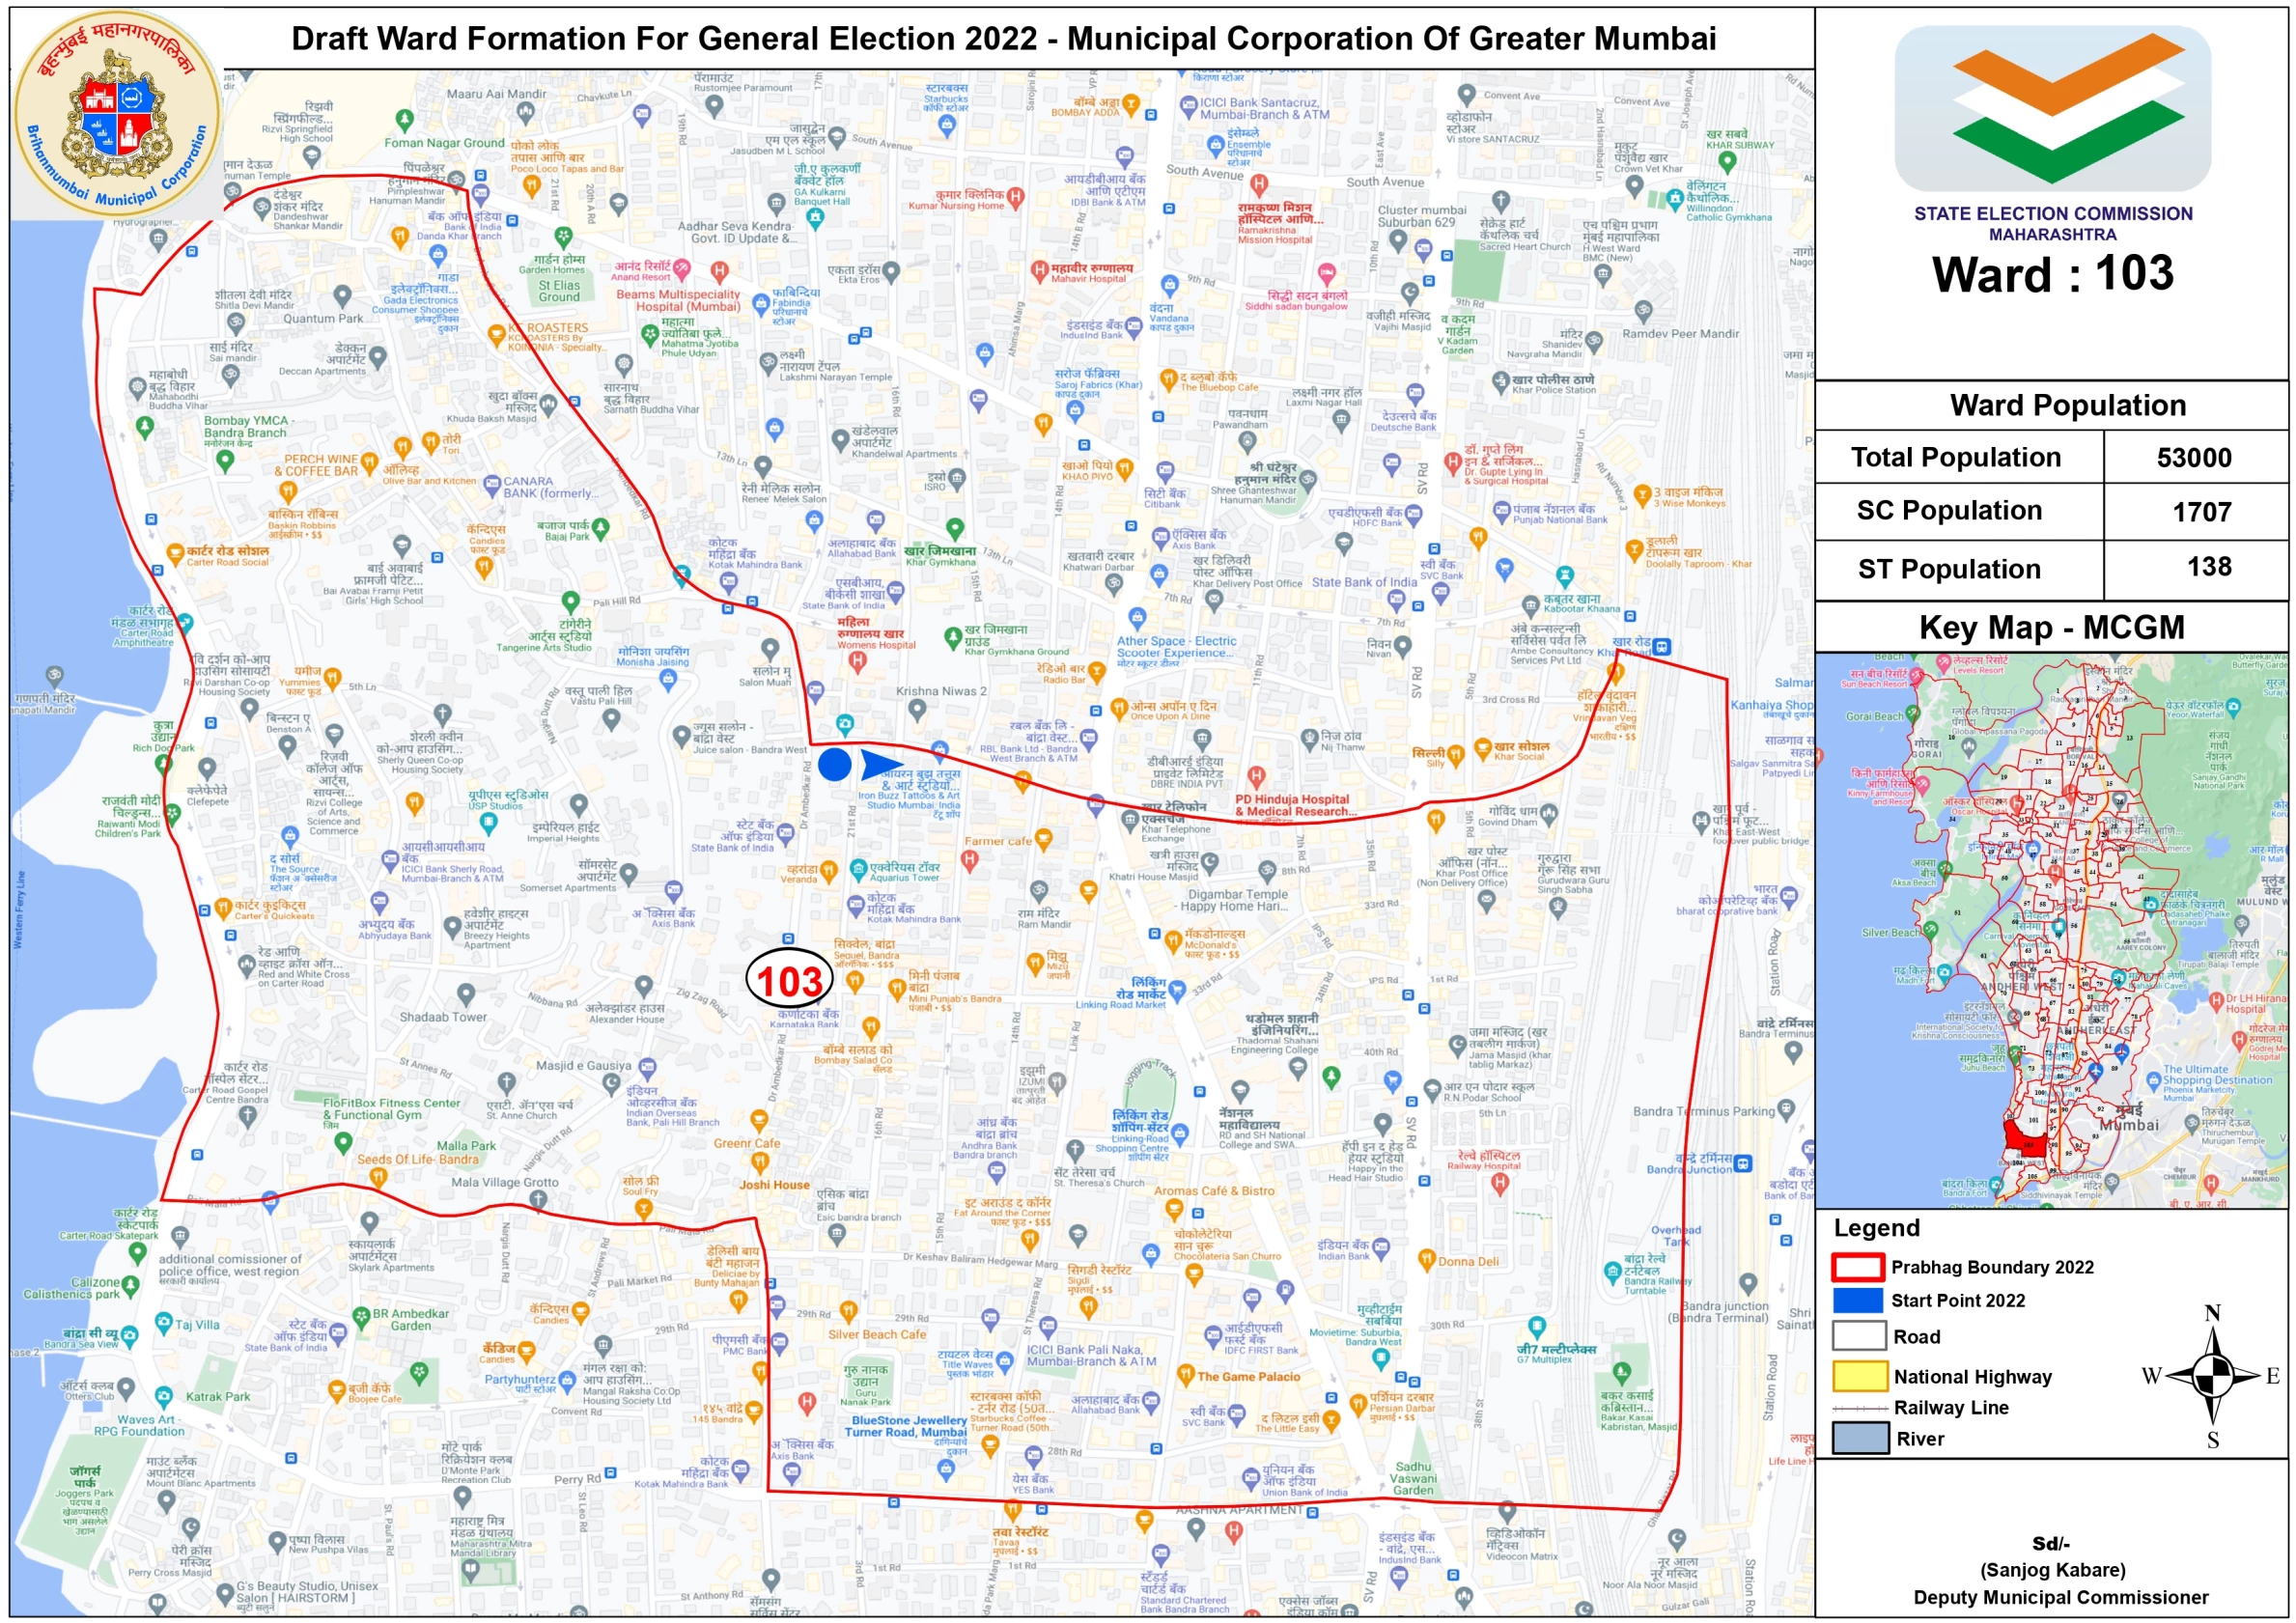The image size is (2296, 1623).
Task: Click the PD Hinduja Hospital marker icon
Action: [1256, 776]
